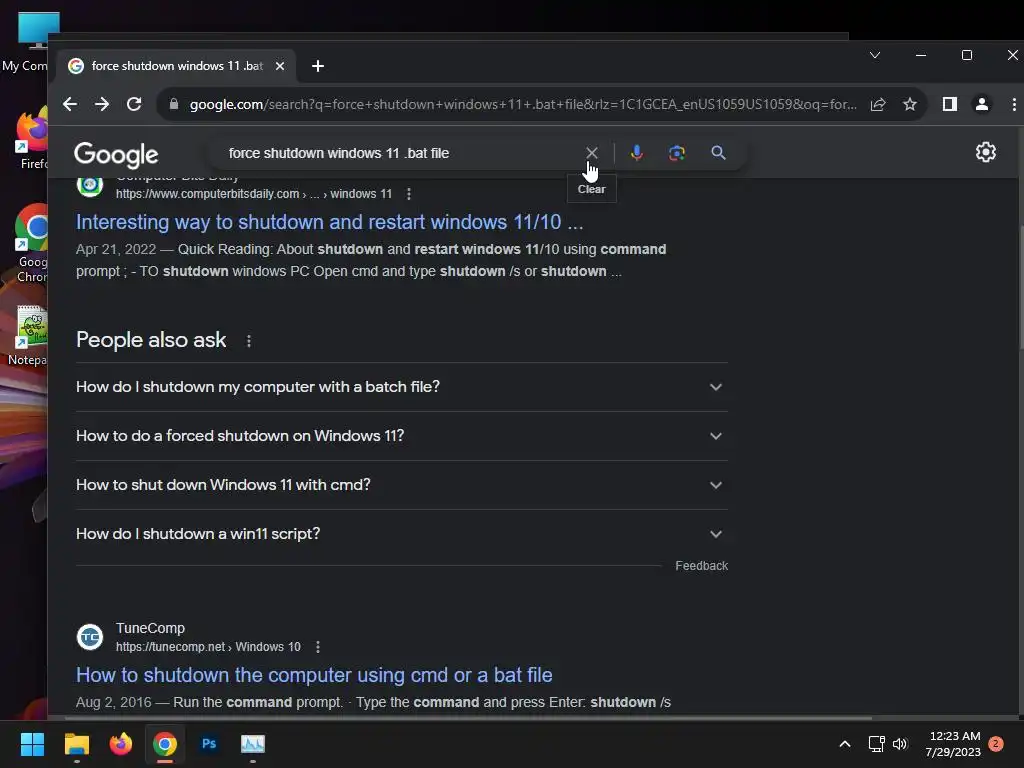
Task: Open How to shutdown using cmd result
Action: (x=314, y=675)
